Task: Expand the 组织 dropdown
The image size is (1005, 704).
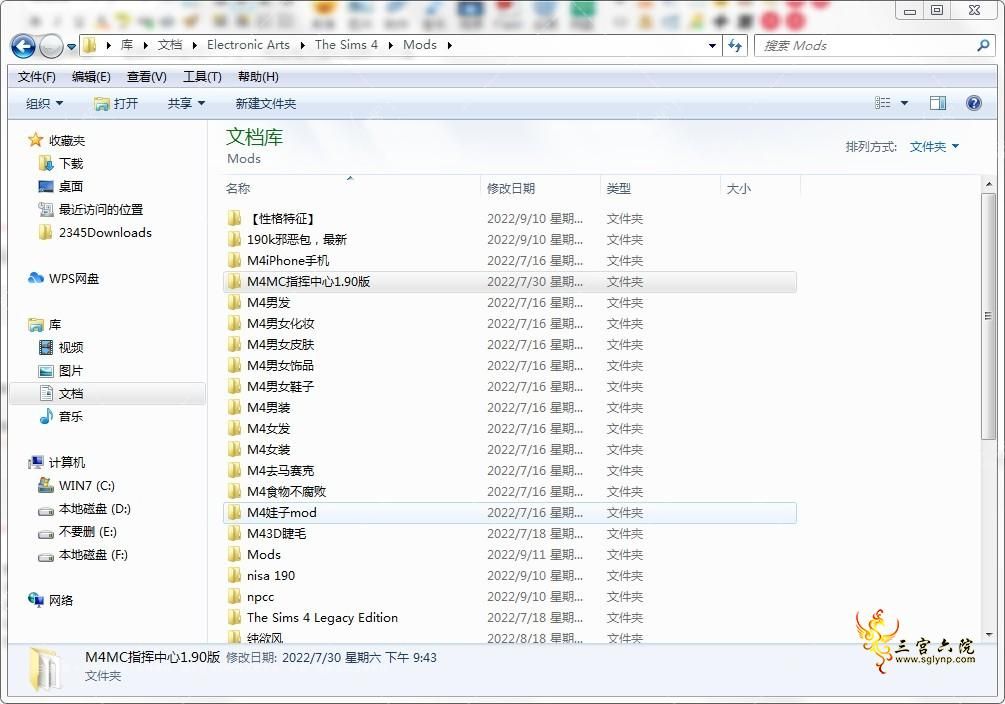Action: [x=44, y=103]
